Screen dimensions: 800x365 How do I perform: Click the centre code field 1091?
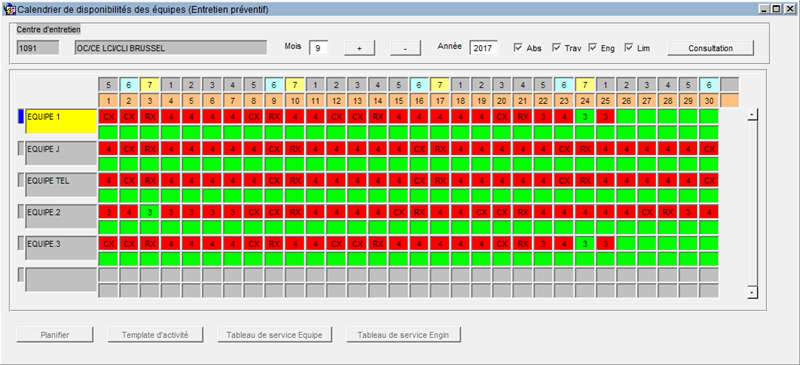coord(38,48)
